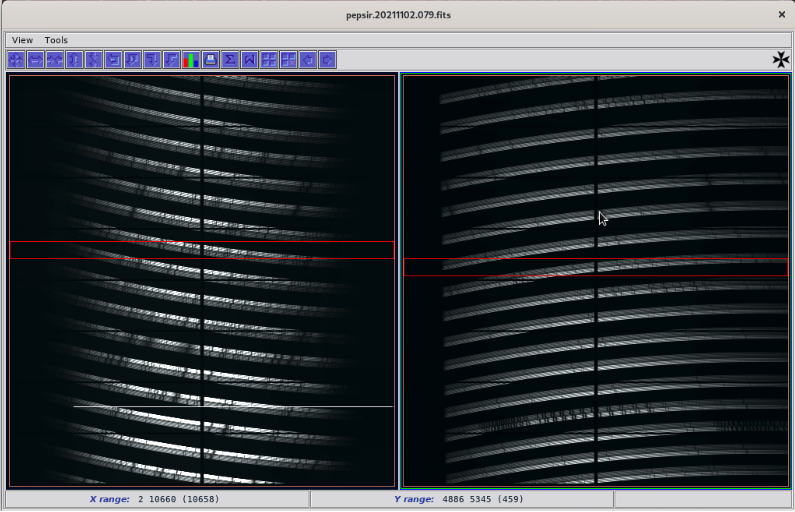Image resolution: width=795 pixels, height=512 pixels.
Task: Click the star logo icon at top right
Action: pos(781,60)
